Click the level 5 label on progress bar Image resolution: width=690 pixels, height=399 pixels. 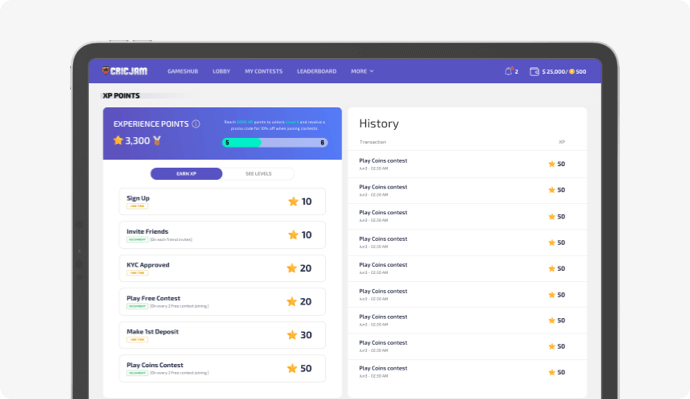[x=228, y=143]
